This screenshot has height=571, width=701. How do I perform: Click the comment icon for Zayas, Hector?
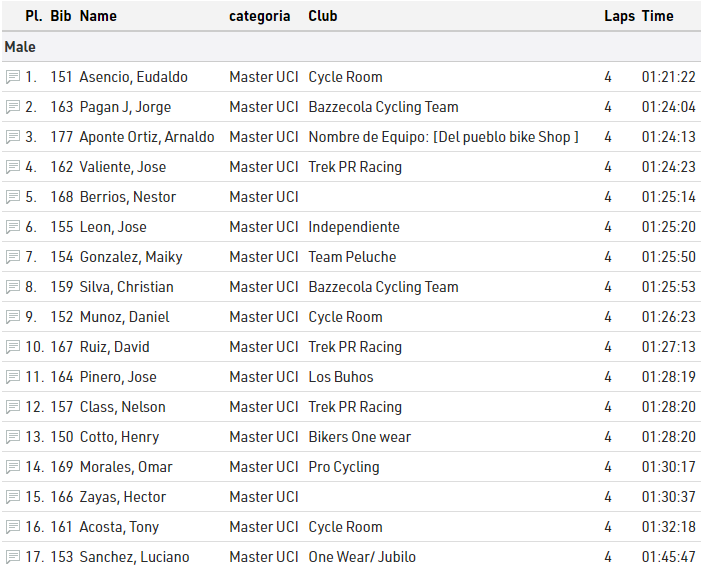(13, 497)
